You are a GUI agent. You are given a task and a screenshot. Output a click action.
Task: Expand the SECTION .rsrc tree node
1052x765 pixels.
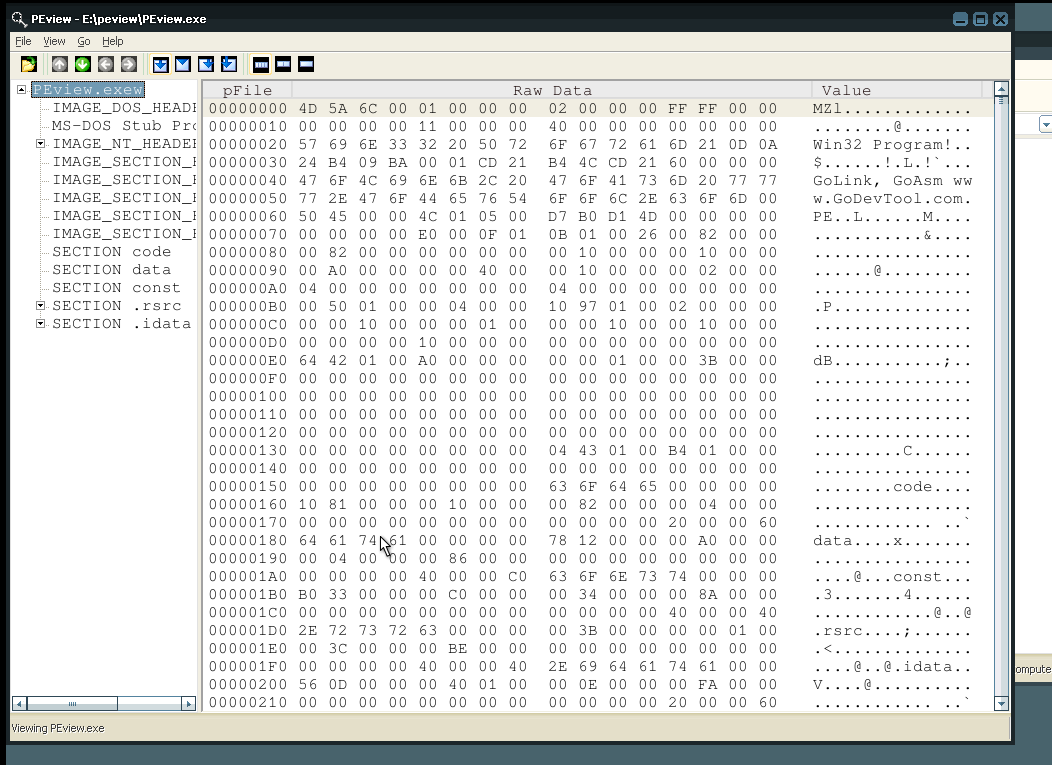40,305
